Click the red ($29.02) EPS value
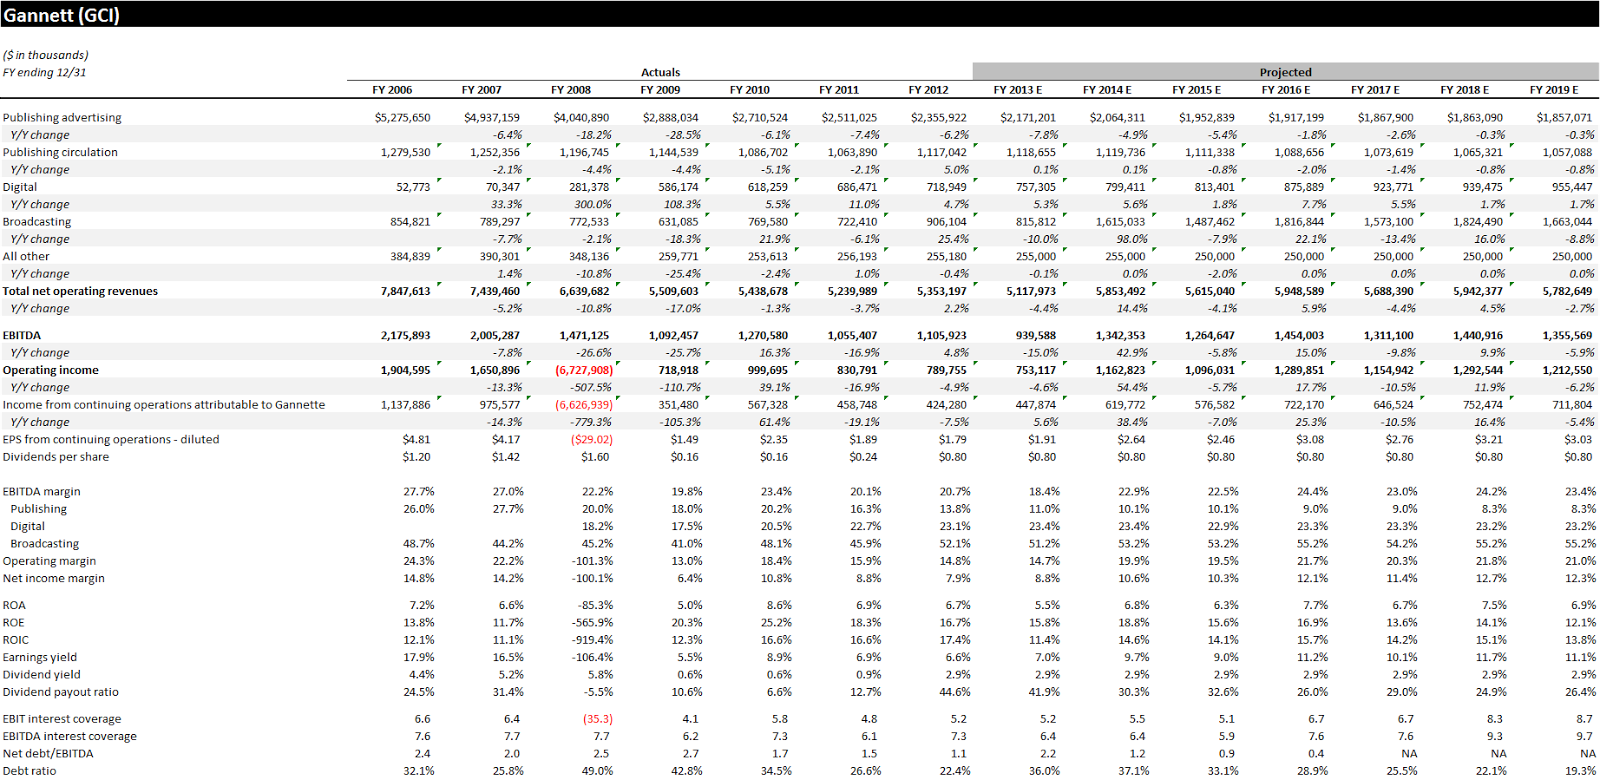The image size is (1600, 780). (592, 439)
